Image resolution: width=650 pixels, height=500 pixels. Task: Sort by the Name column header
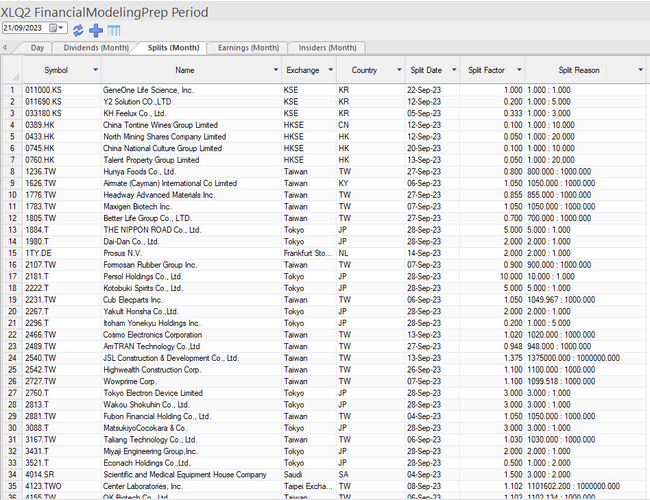point(185,70)
